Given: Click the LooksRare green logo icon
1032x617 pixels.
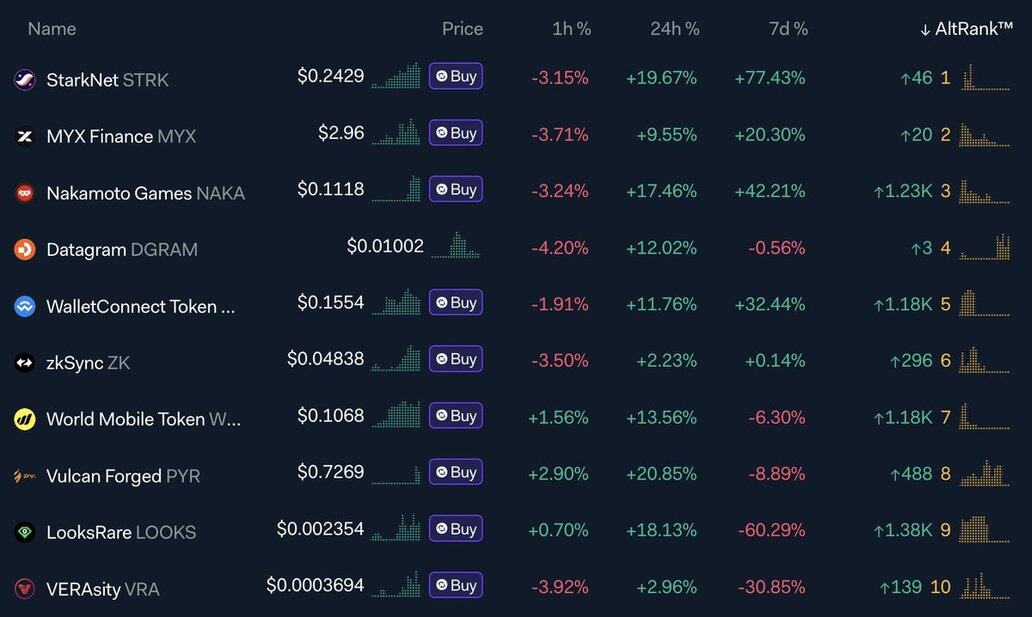Looking at the screenshot, I should click(x=25, y=532).
